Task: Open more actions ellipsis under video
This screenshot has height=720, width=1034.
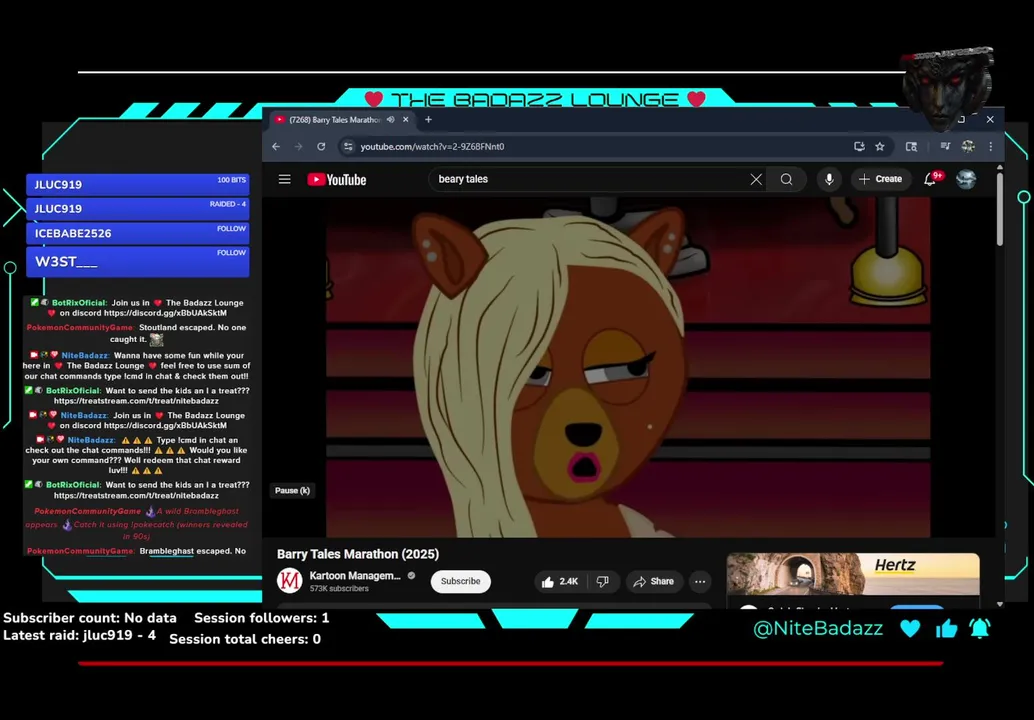Action: click(700, 582)
